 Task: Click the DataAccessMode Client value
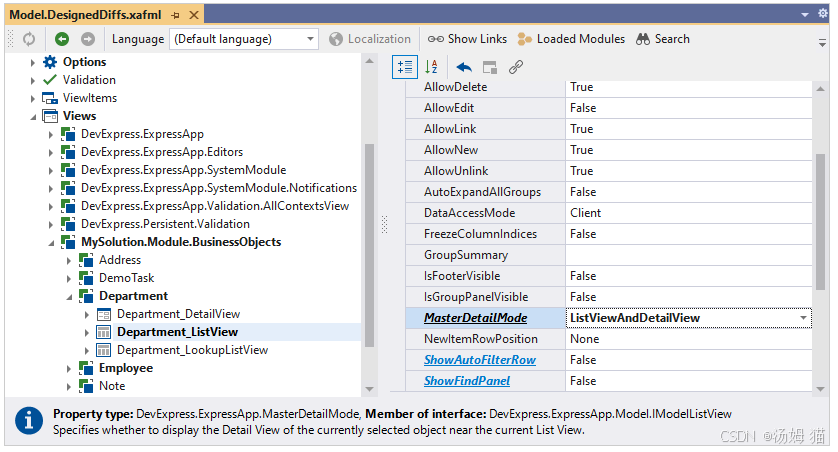pyautogui.click(x=689, y=214)
